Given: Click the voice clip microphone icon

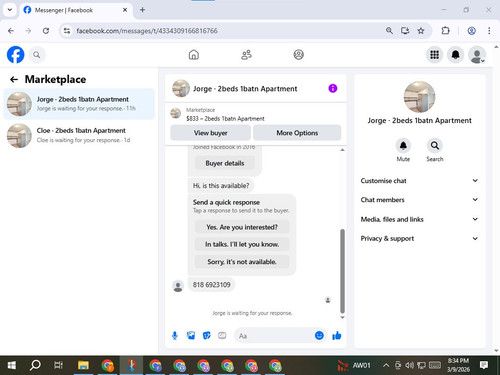Looking at the screenshot, I should point(175,336).
